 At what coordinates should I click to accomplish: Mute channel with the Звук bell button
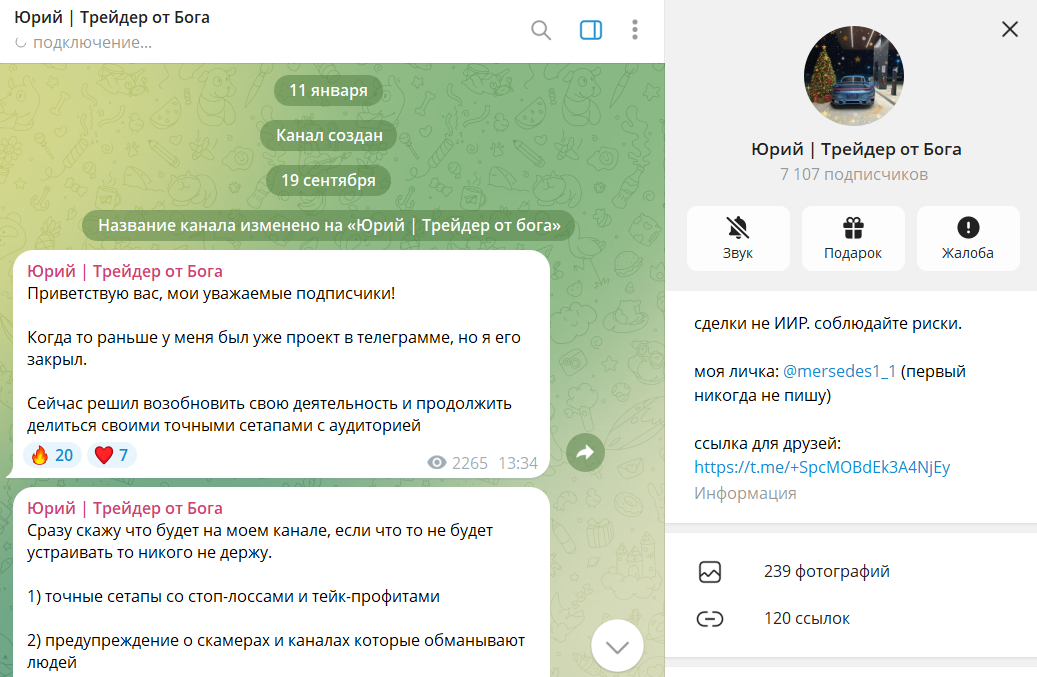(738, 238)
